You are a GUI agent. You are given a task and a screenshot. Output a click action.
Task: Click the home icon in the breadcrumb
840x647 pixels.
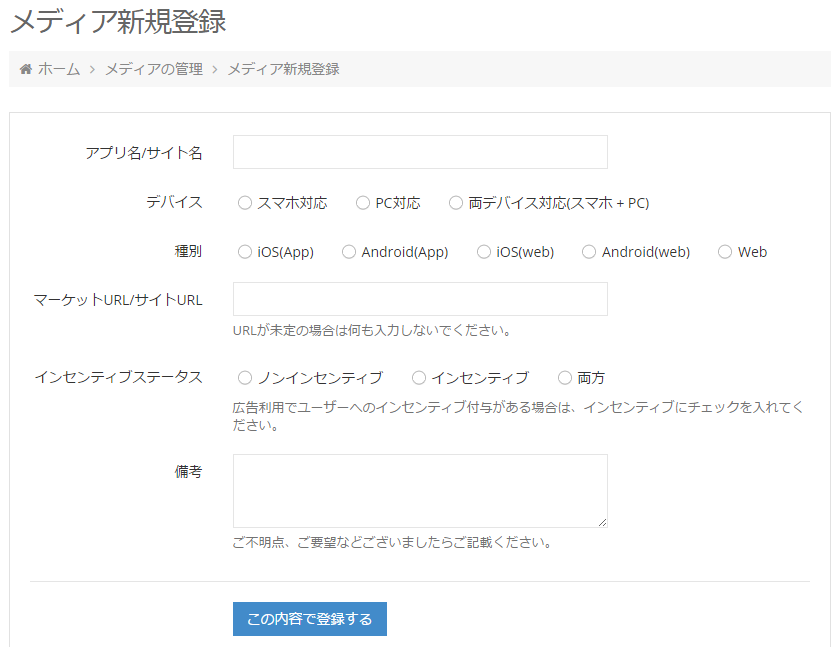pyautogui.click(x=25, y=69)
